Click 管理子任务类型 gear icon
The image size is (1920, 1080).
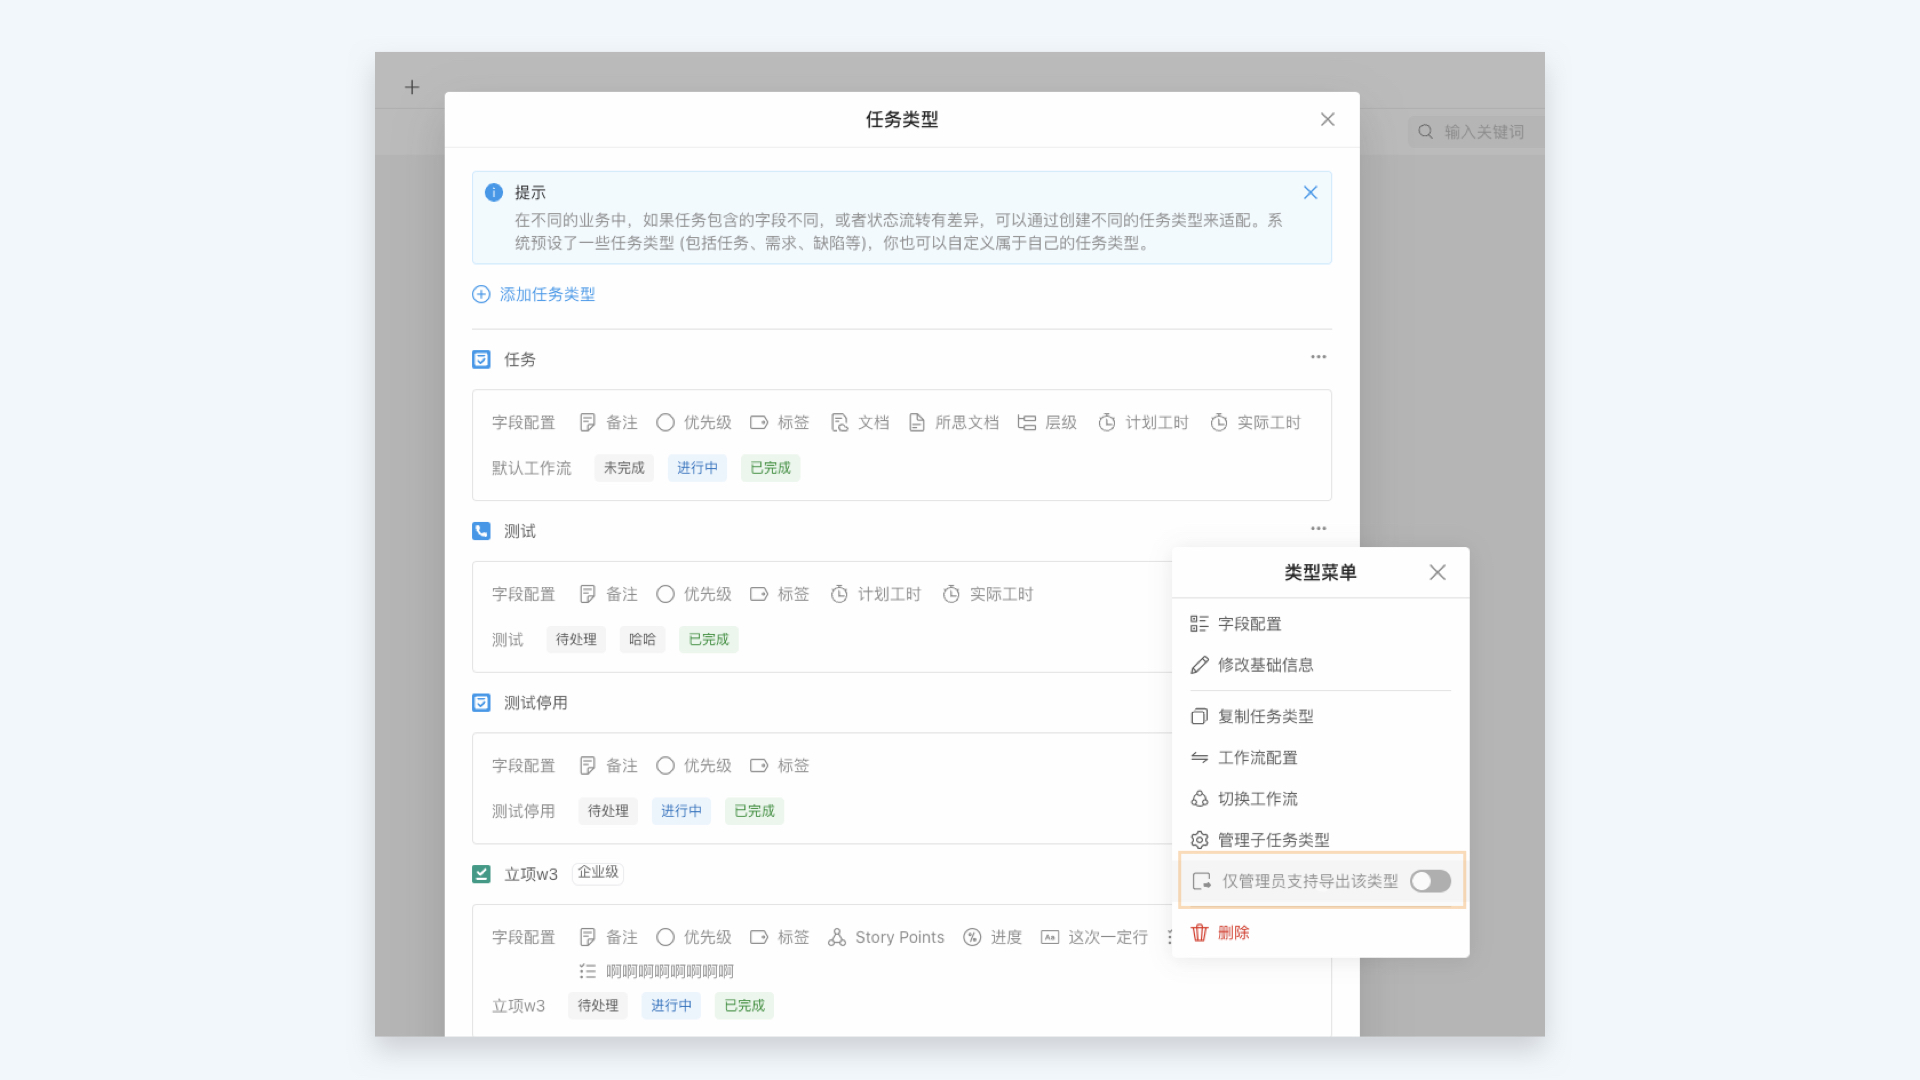1199,840
